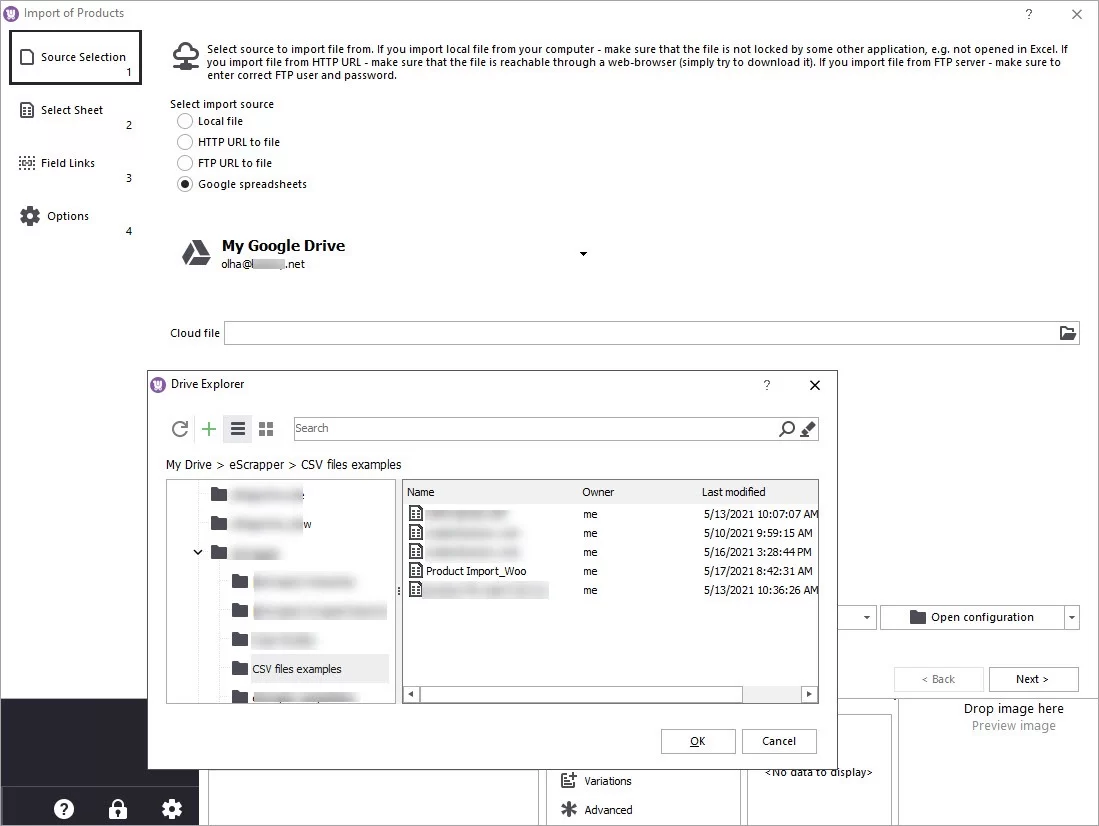Open the dropdown arrow beside Open configuration
The width and height of the screenshot is (1099, 826).
[x=1072, y=618]
